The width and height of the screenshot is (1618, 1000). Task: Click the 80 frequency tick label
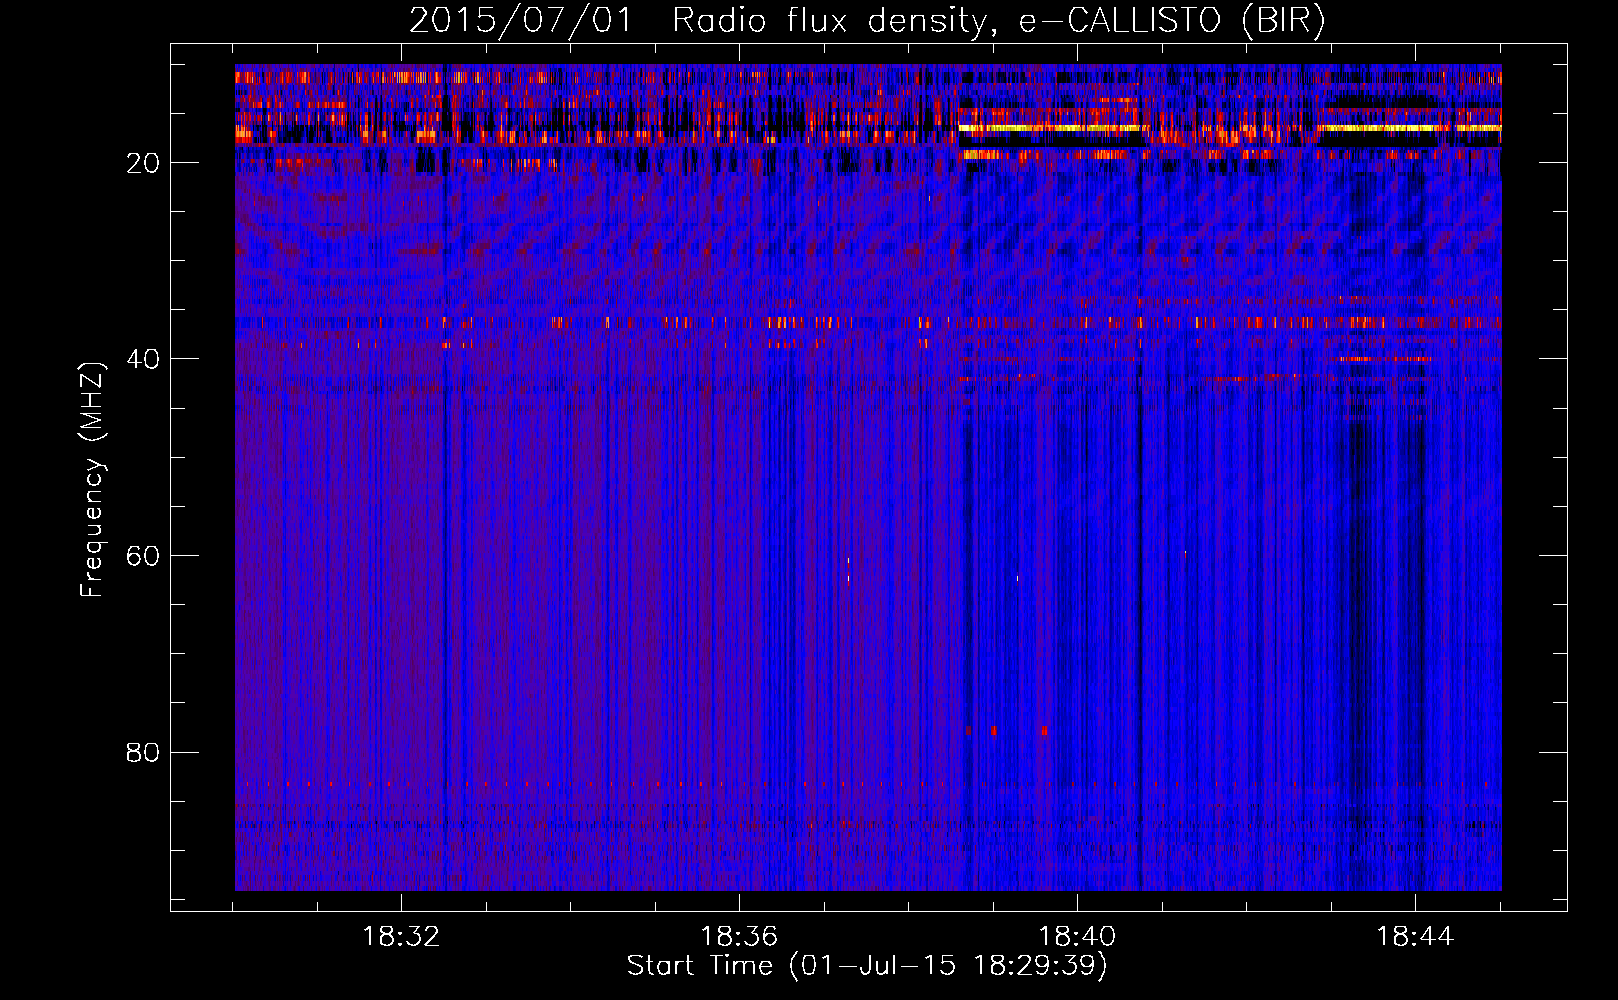143,752
